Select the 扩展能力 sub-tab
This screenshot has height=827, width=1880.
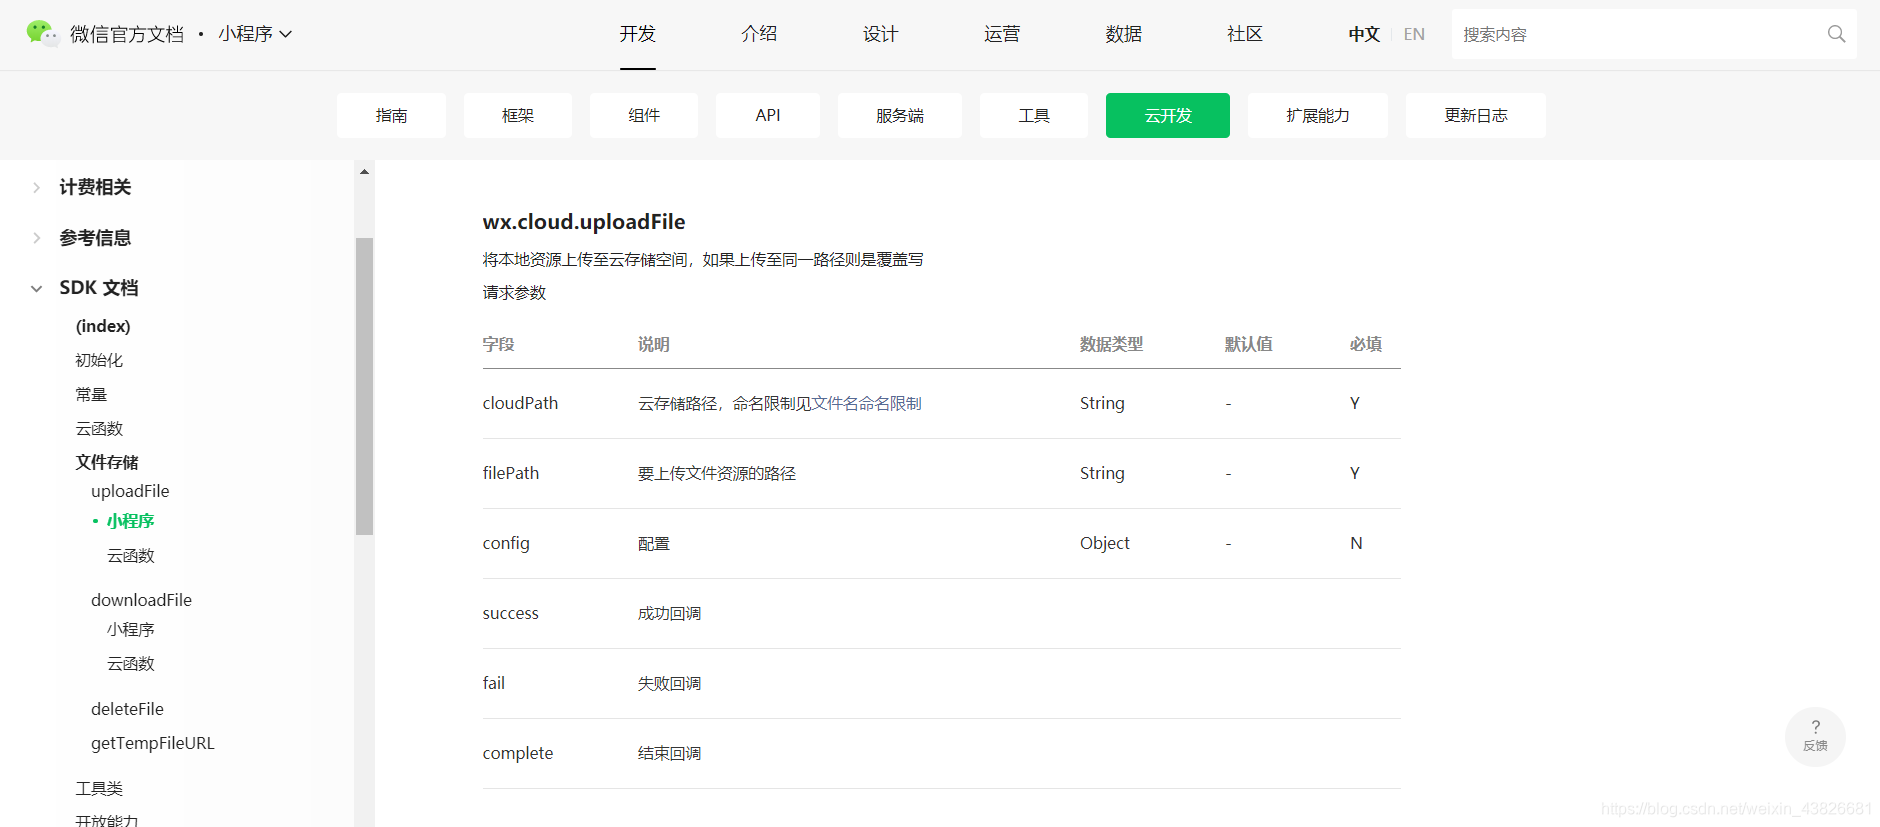pos(1318,115)
